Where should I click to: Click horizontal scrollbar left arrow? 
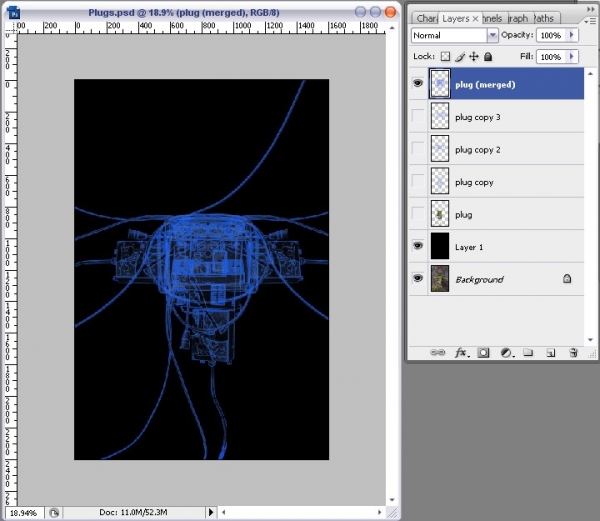[x=224, y=512]
